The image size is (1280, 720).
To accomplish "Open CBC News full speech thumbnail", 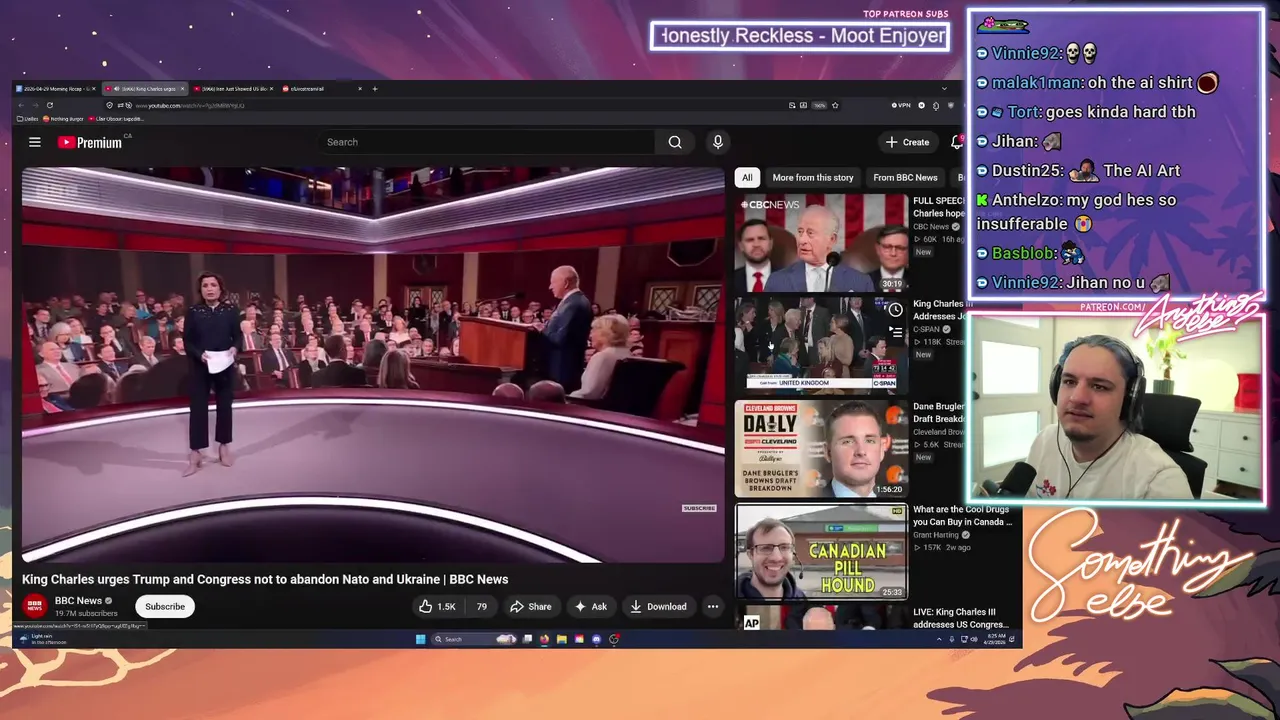I will (x=821, y=243).
